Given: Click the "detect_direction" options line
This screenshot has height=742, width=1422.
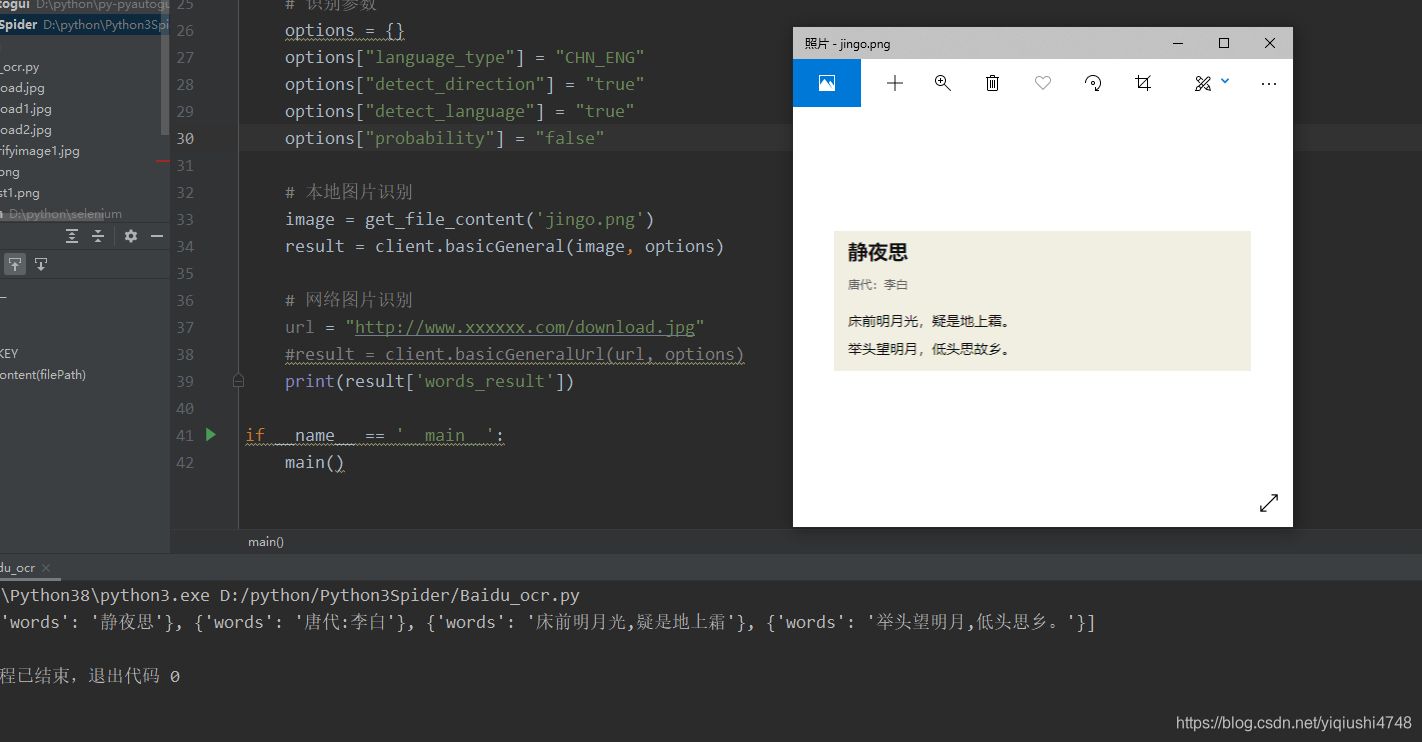Looking at the screenshot, I should pos(465,84).
